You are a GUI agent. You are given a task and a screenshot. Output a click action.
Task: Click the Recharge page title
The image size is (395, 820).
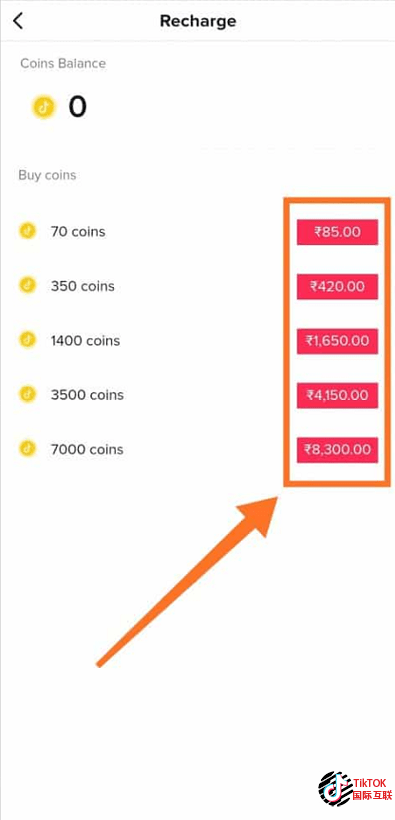pos(198,21)
